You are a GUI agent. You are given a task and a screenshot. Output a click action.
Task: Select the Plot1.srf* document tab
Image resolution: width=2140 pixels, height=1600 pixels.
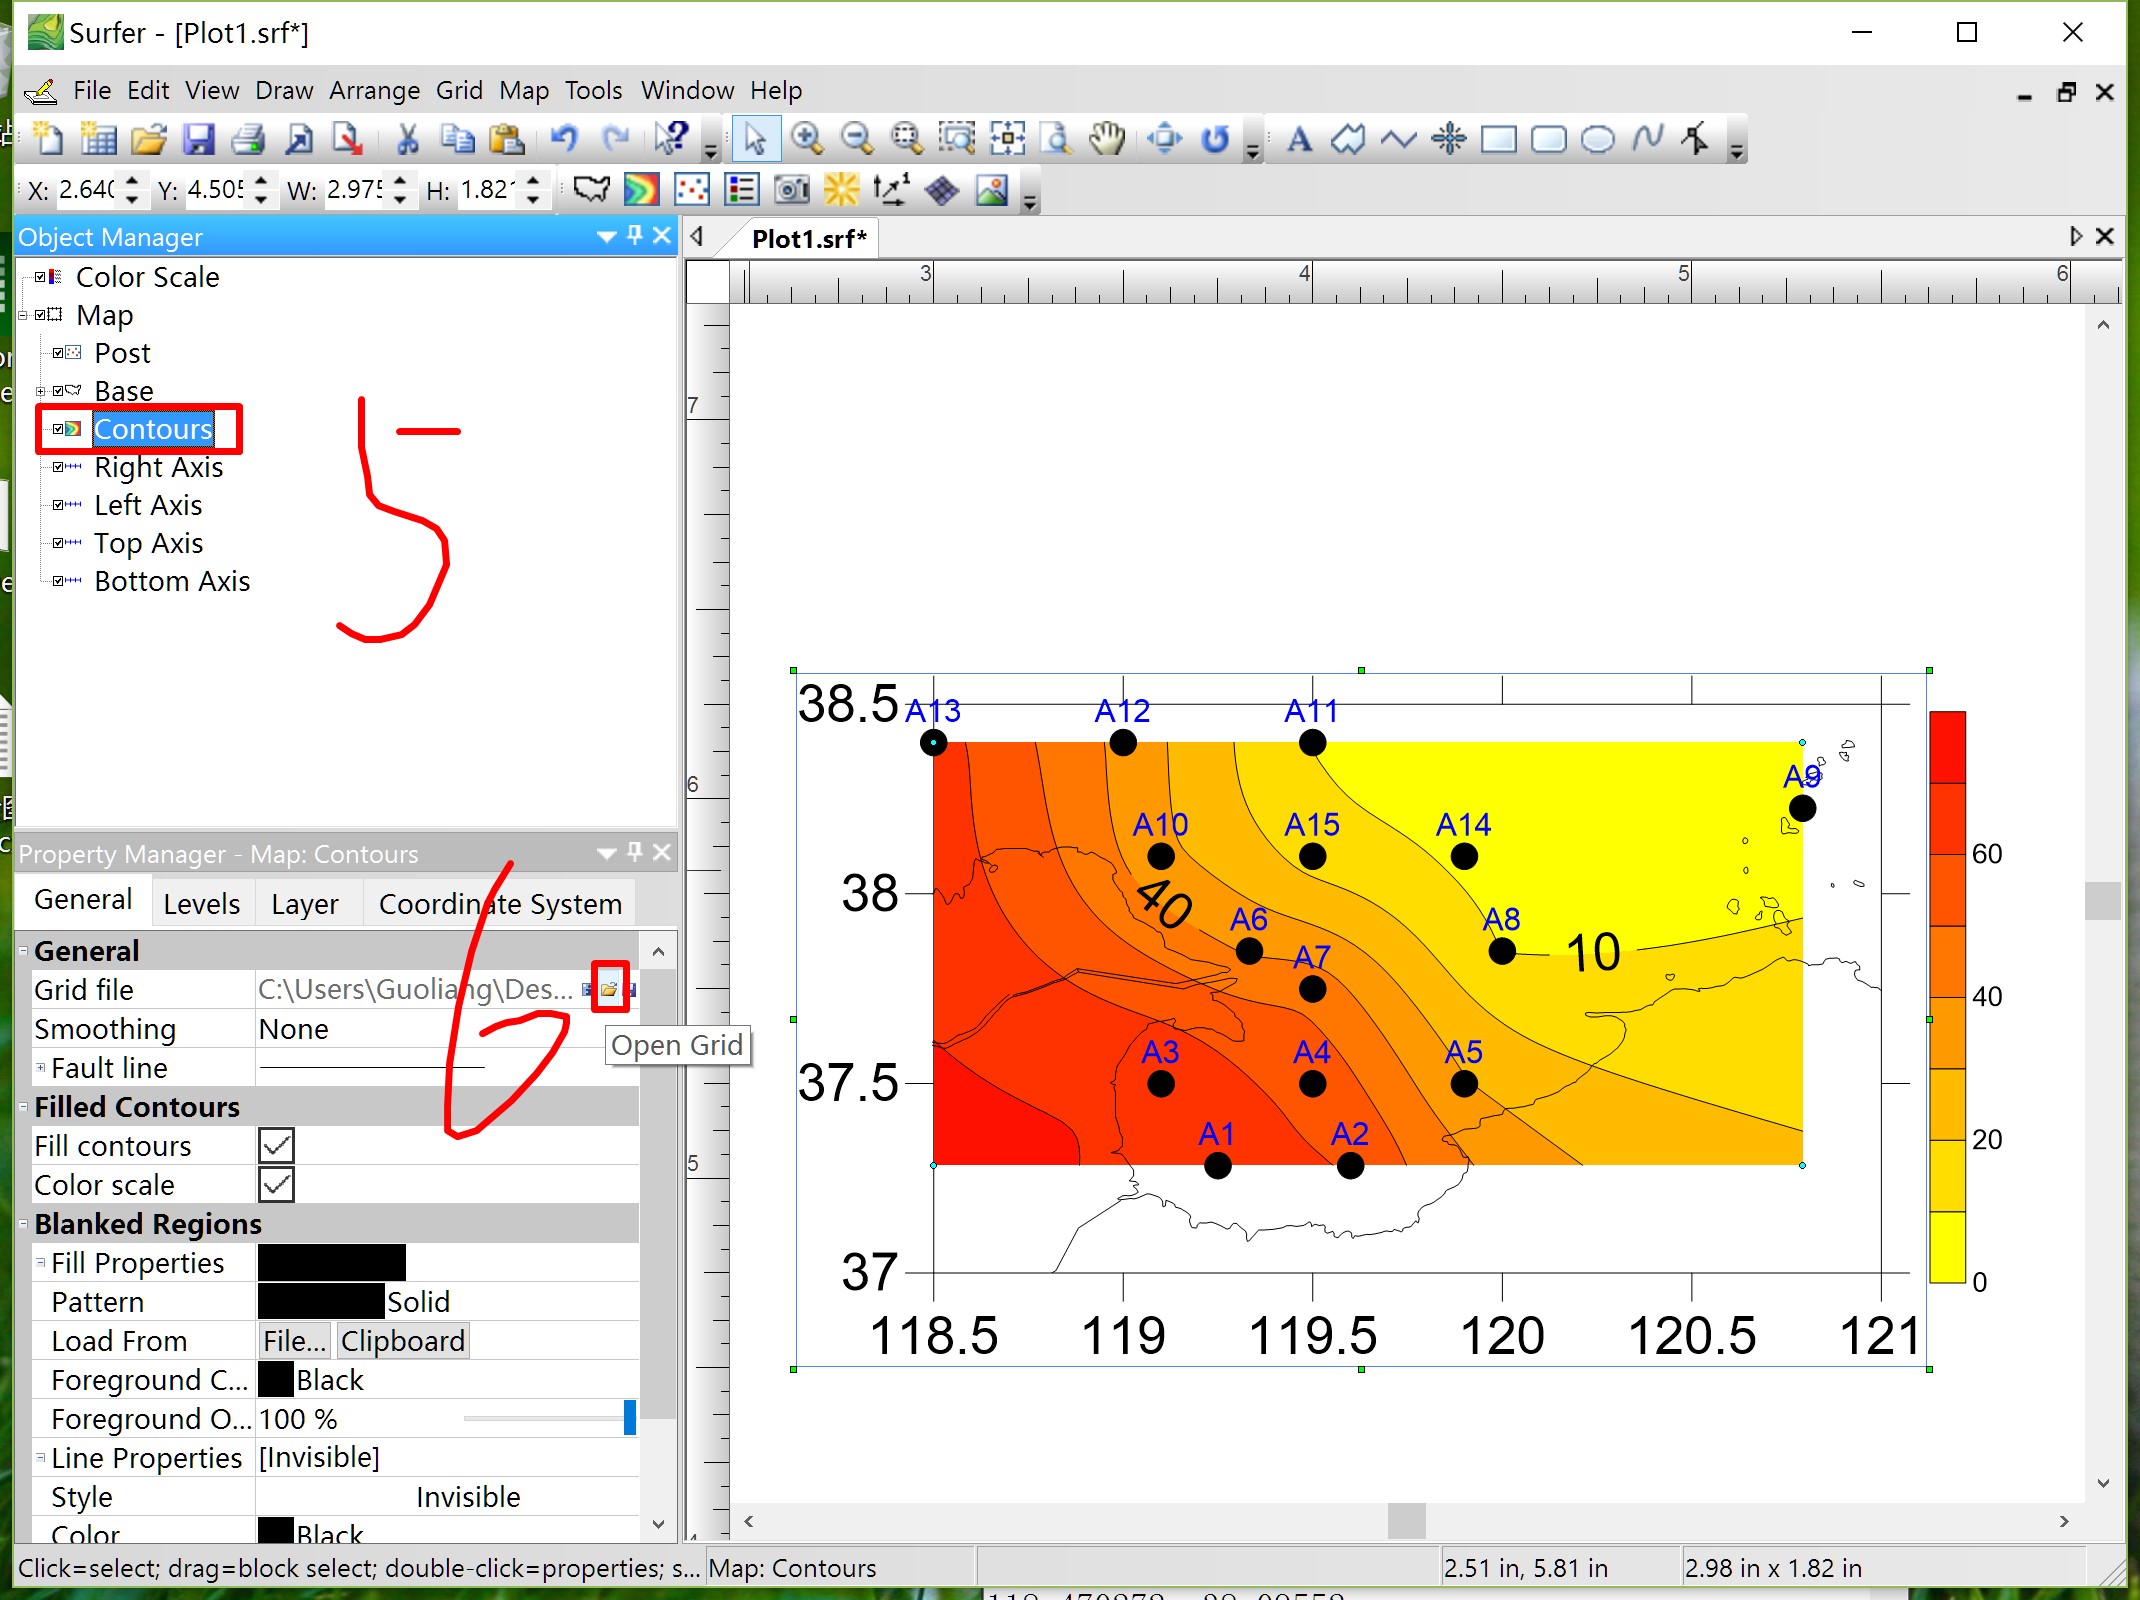tap(808, 239)
